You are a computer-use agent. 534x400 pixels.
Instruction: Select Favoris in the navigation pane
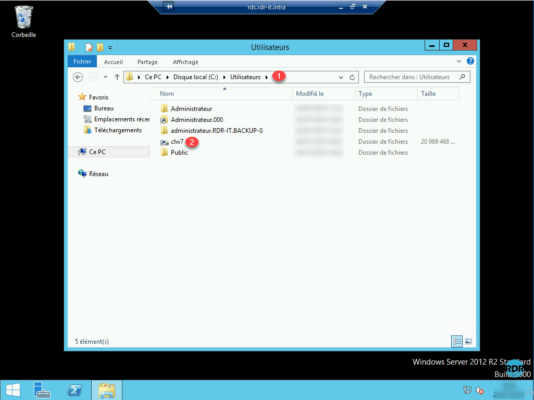point(98,97)
